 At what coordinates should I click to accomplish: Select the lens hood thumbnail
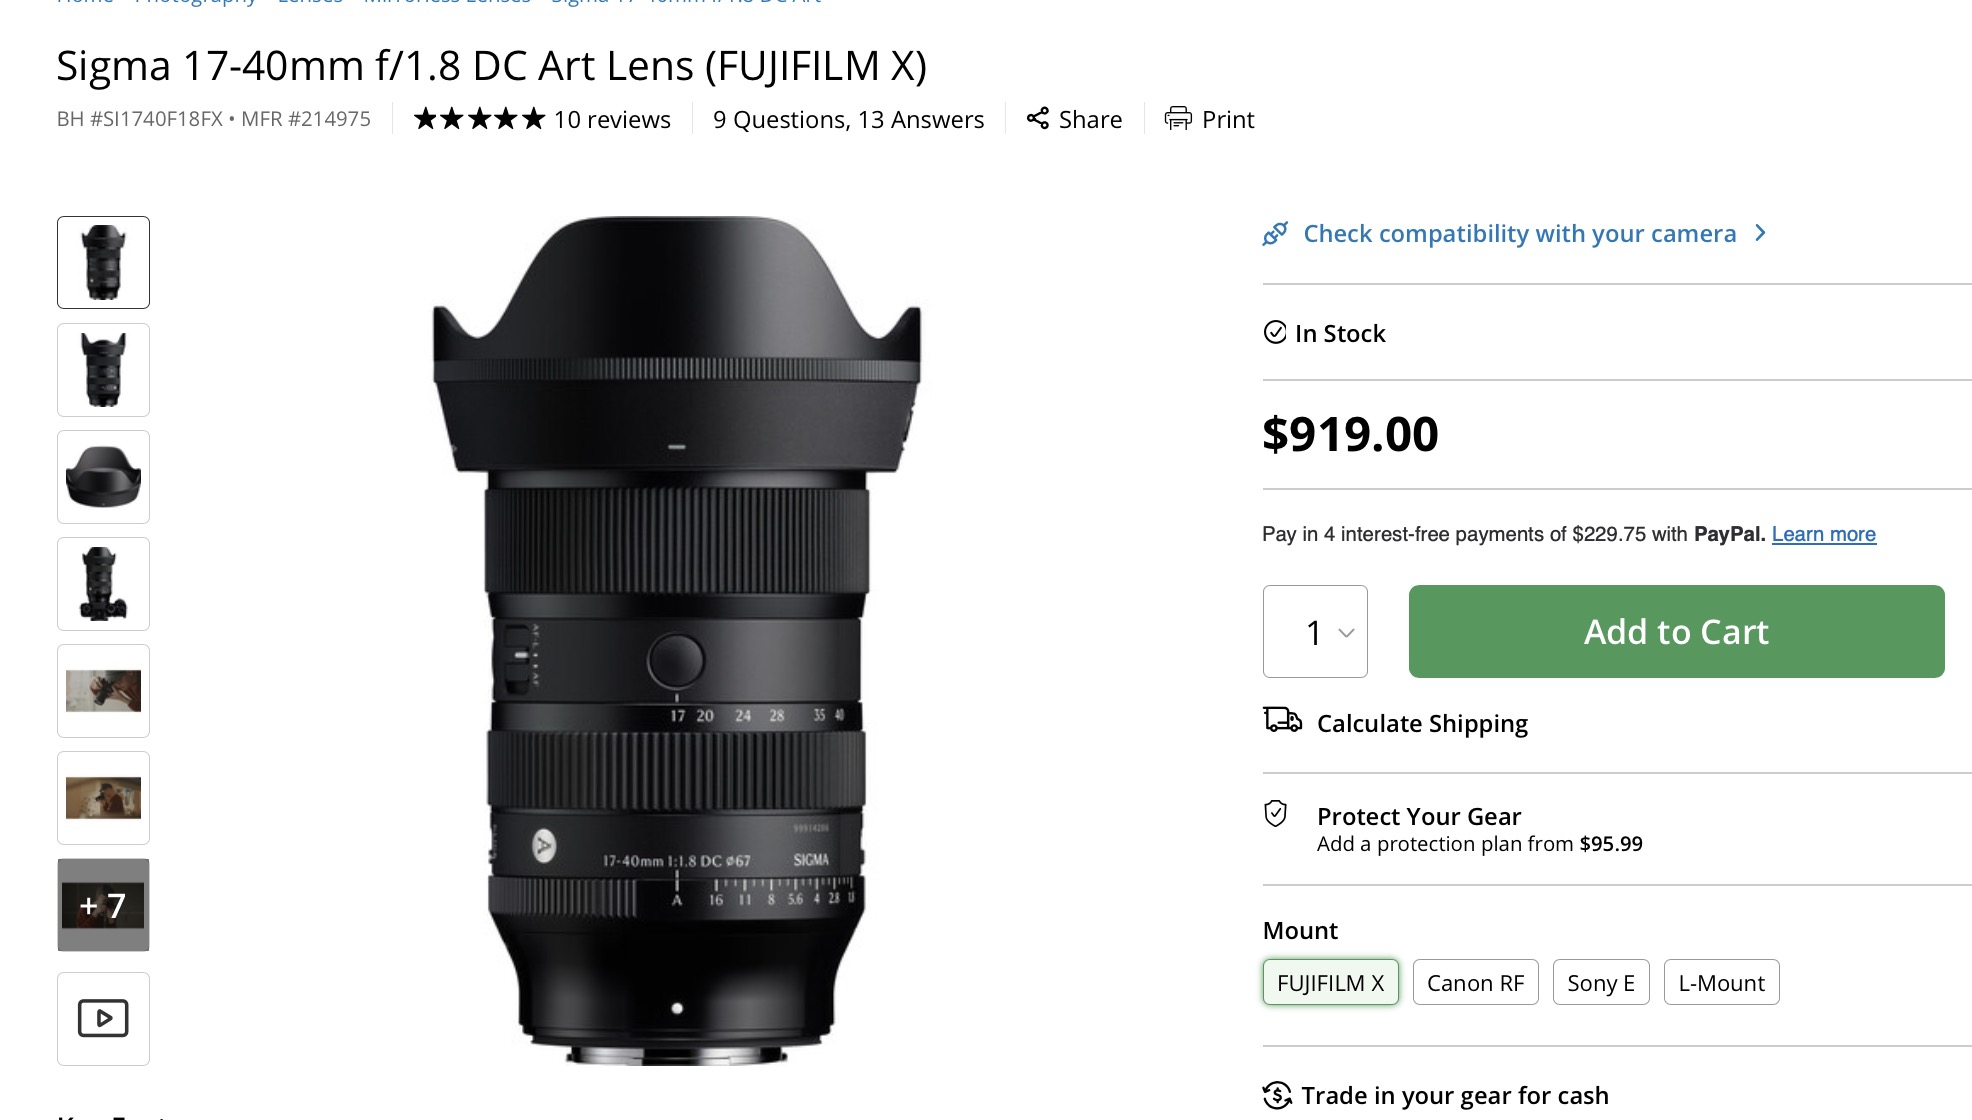point(103,477)
